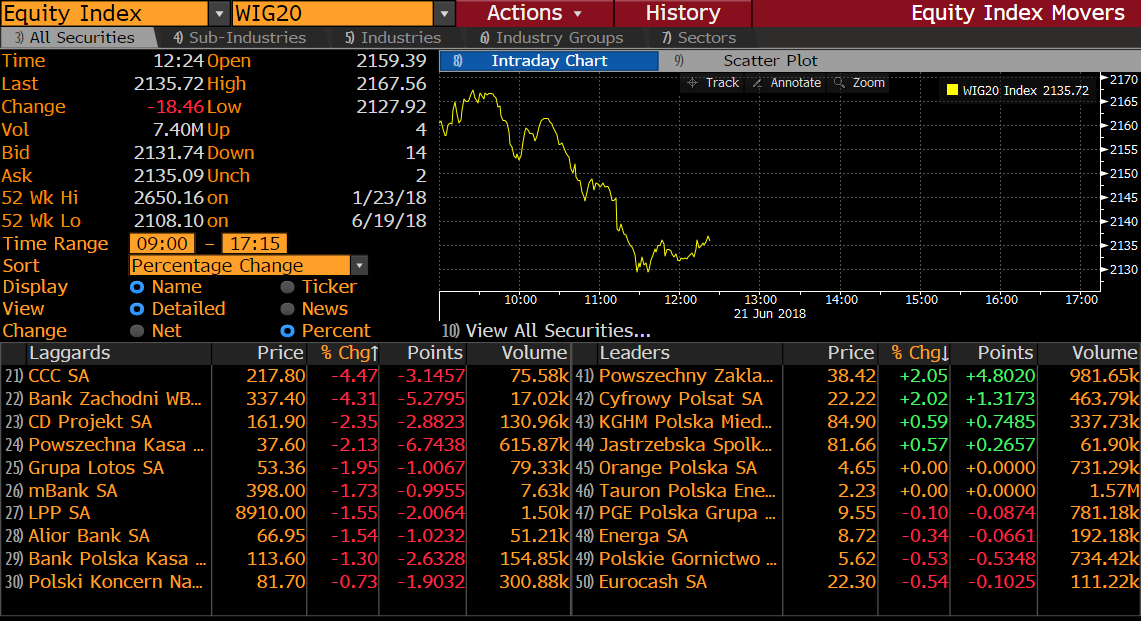The height and width of the screenshot is (621, 1141).
Task: Open the WIG20 index dropdown arrow
Action: point(444,14)
